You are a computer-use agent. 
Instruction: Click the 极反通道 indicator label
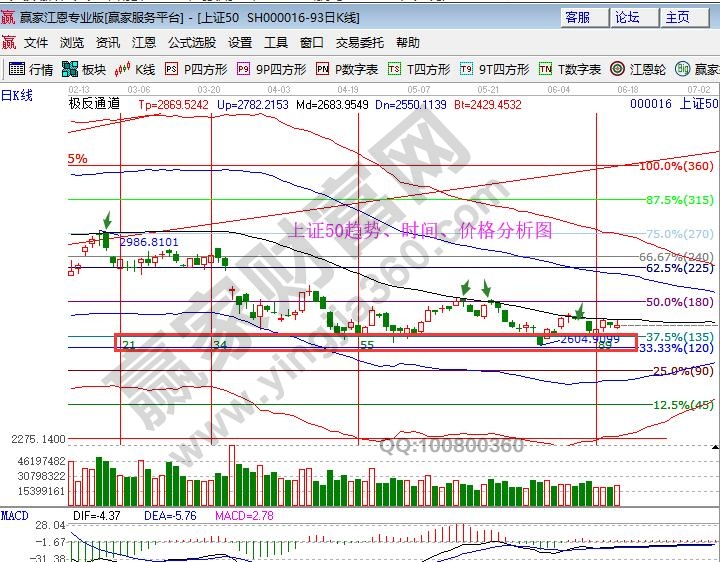coord(94,103)
